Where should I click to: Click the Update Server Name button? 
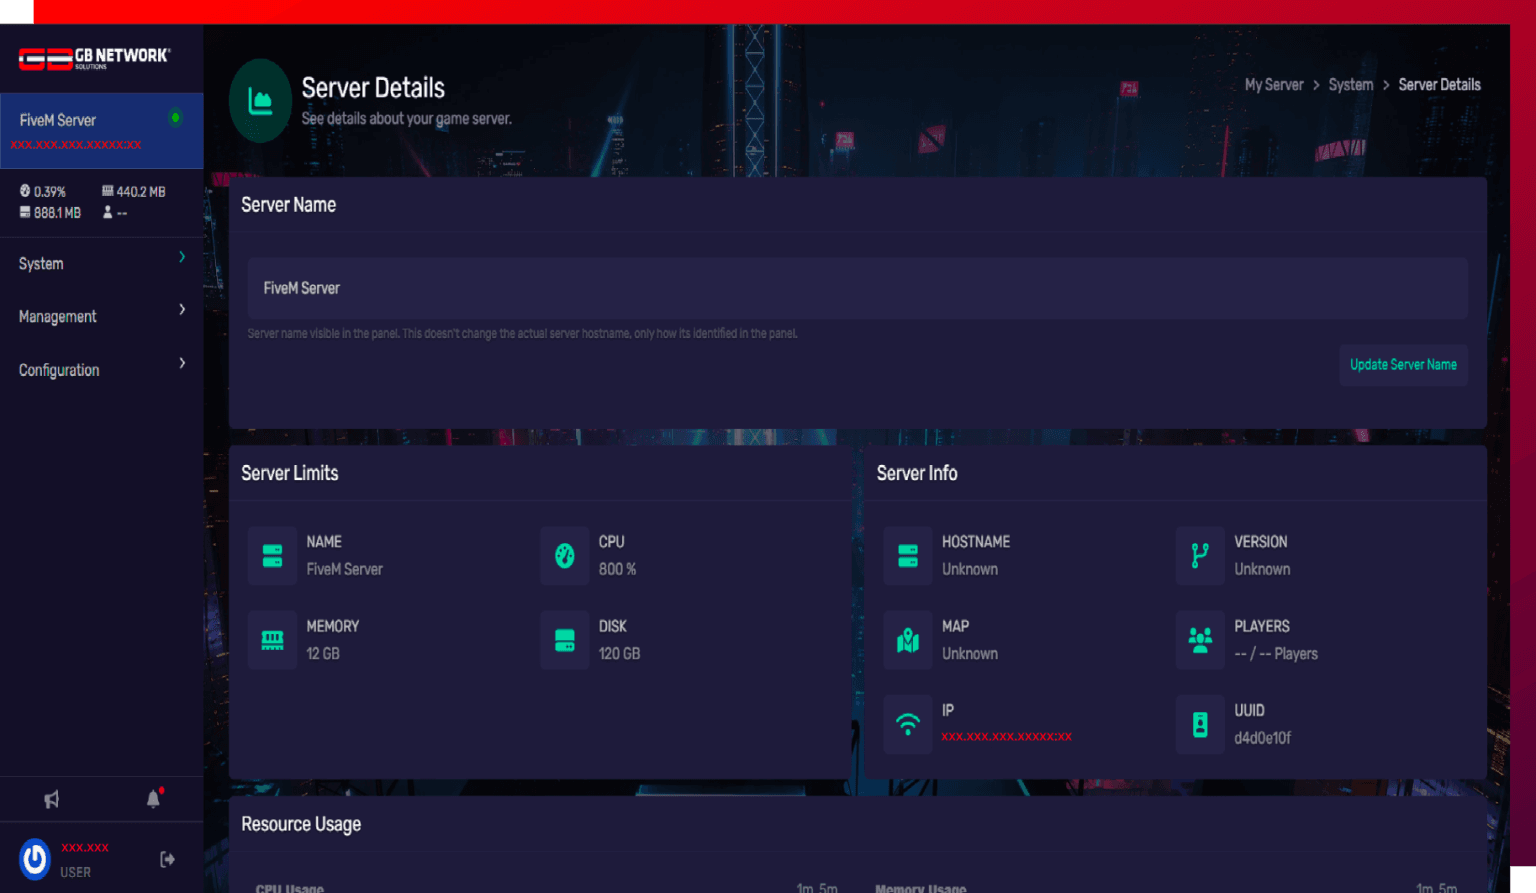click(x=1403, y=365)
